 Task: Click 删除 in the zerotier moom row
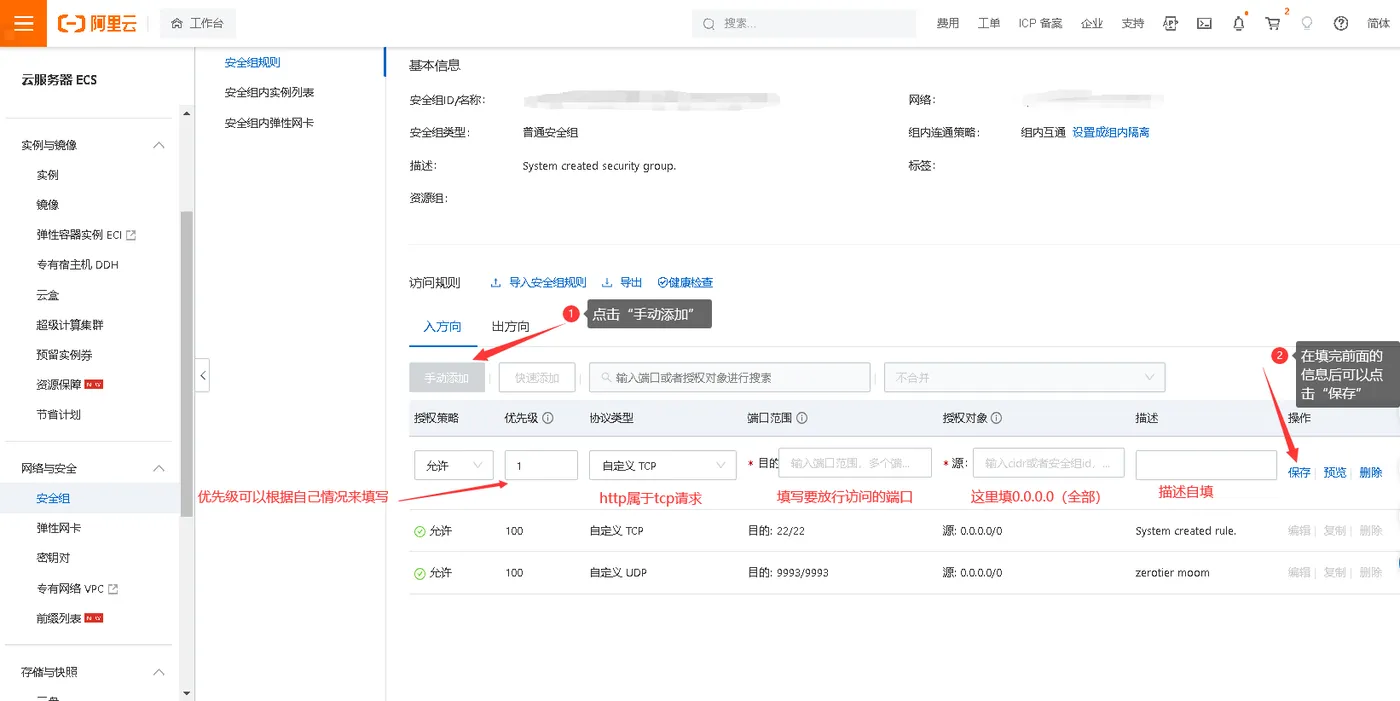[x=1370, y=573]
